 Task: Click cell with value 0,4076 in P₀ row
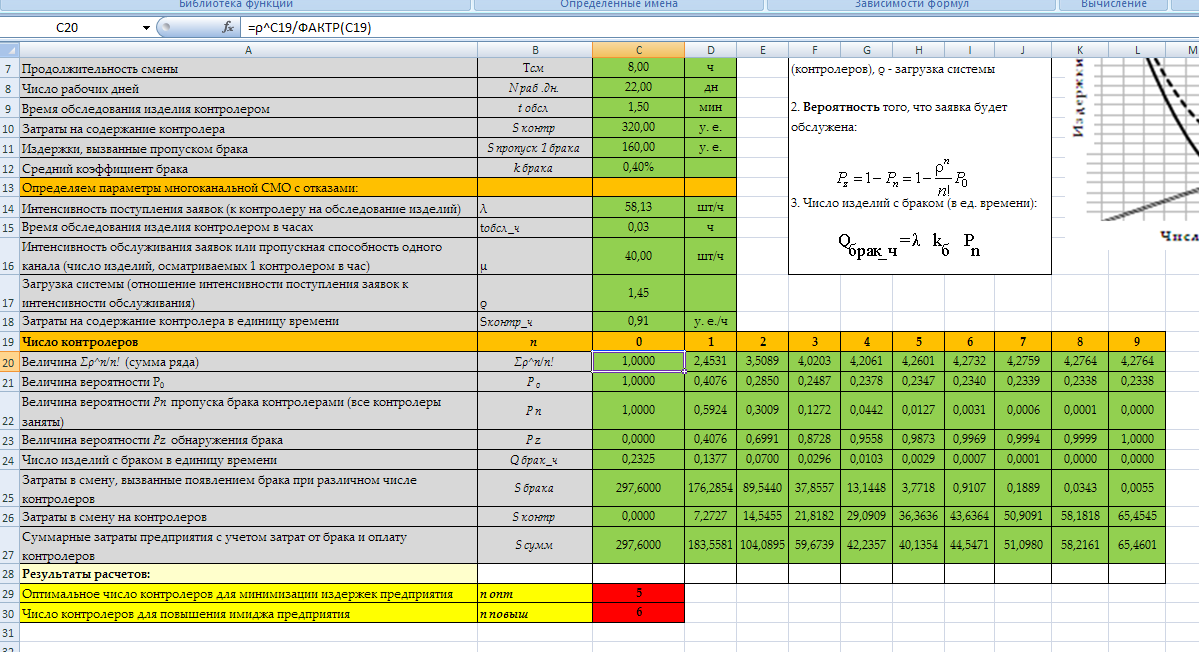tap(710, 381)
